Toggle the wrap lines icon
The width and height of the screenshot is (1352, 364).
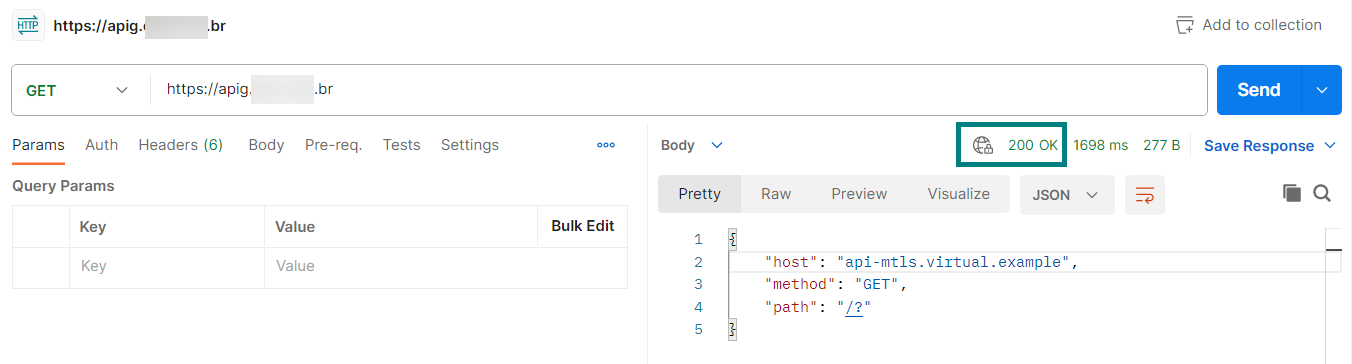(x=1145, y=194)
